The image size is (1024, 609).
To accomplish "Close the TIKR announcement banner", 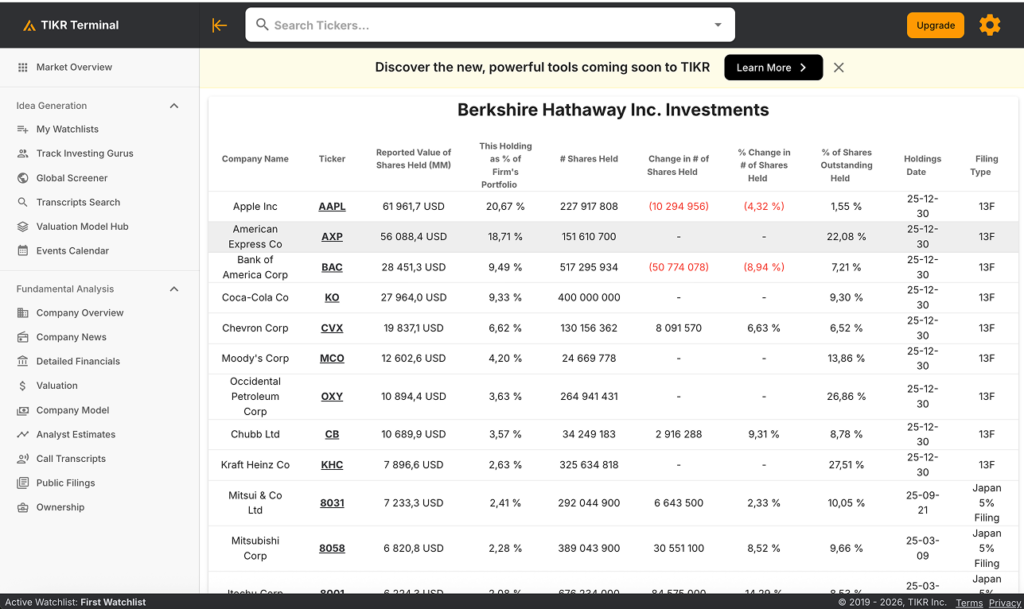I will pos(839,68).
